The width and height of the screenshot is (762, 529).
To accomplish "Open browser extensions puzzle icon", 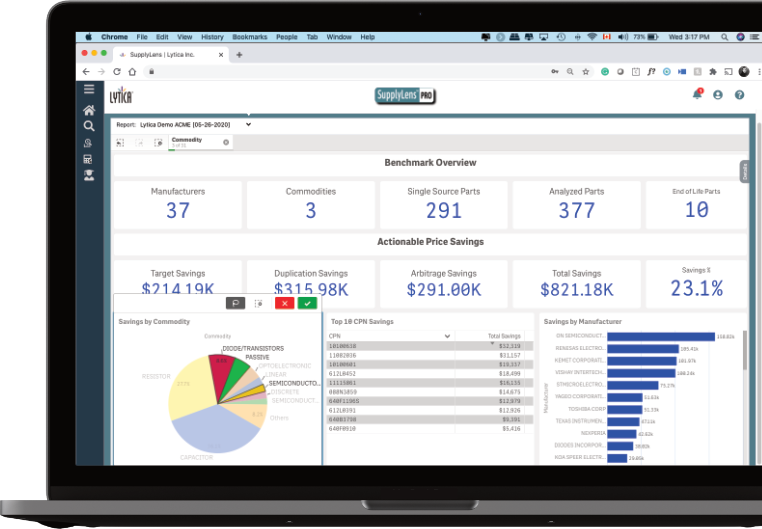I will point(713,71).
